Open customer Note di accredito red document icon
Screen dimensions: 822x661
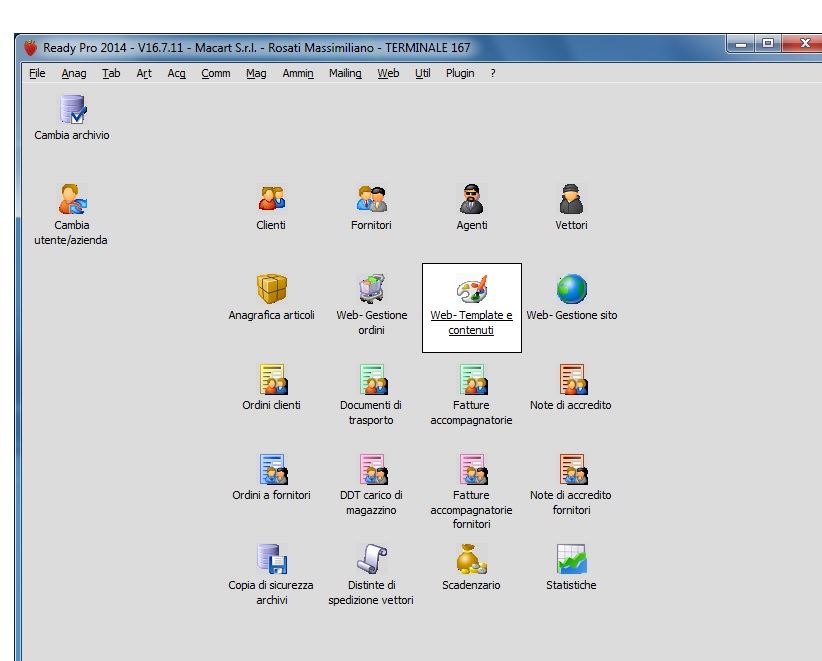tap(573, 379)
